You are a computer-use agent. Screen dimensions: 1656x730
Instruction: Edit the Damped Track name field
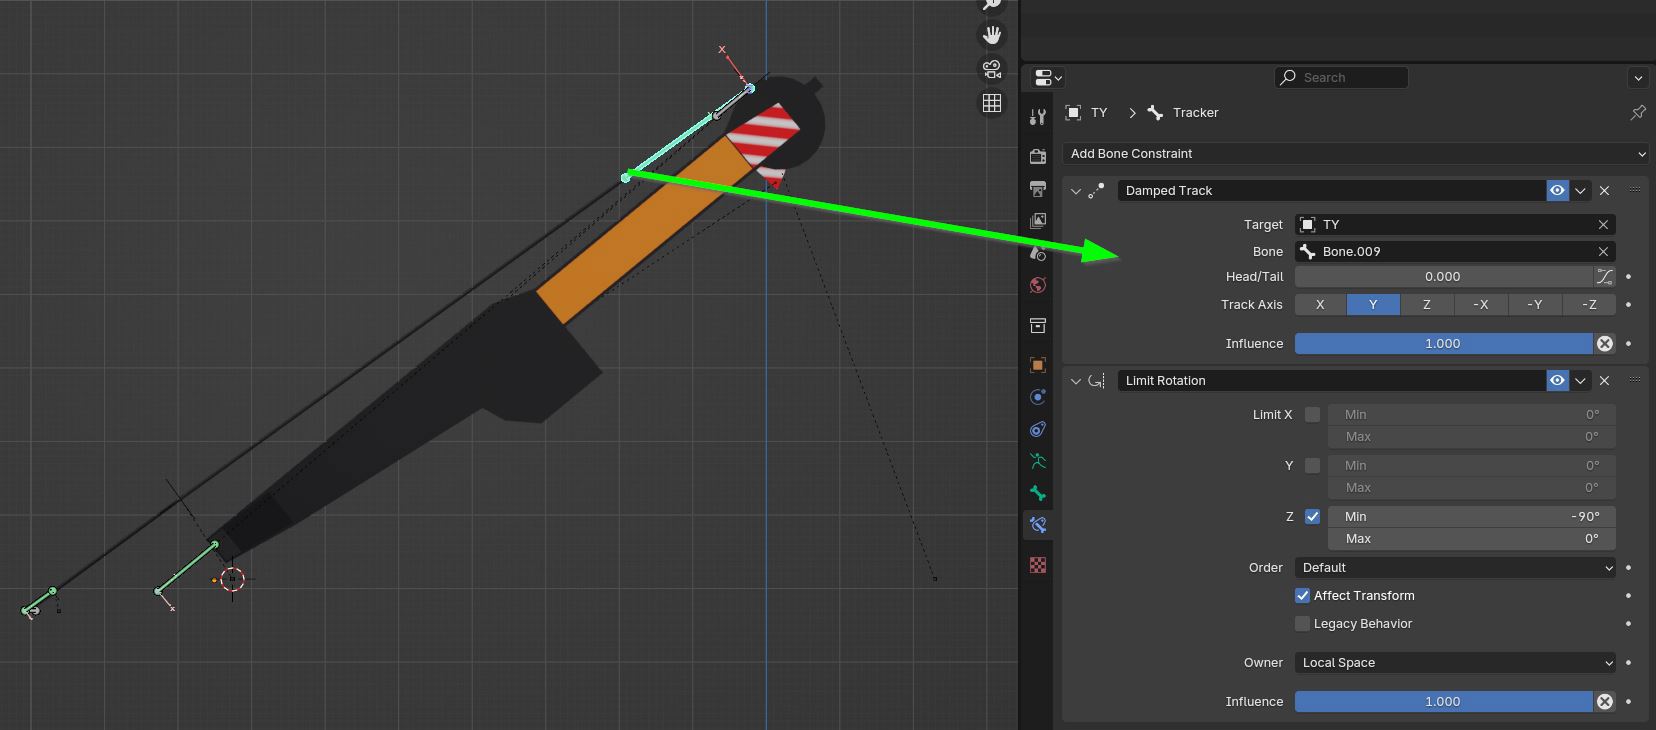[1331, 190]
